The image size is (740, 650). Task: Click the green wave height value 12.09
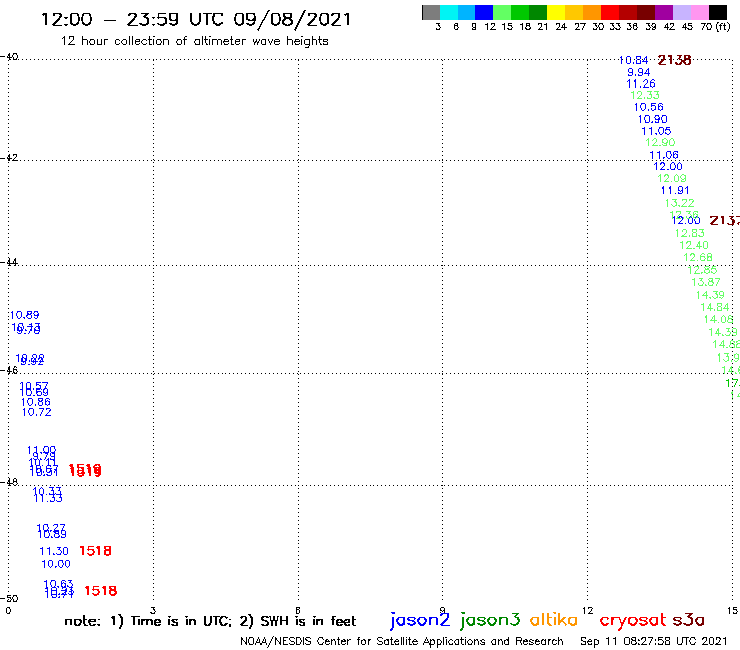[672, 178]
